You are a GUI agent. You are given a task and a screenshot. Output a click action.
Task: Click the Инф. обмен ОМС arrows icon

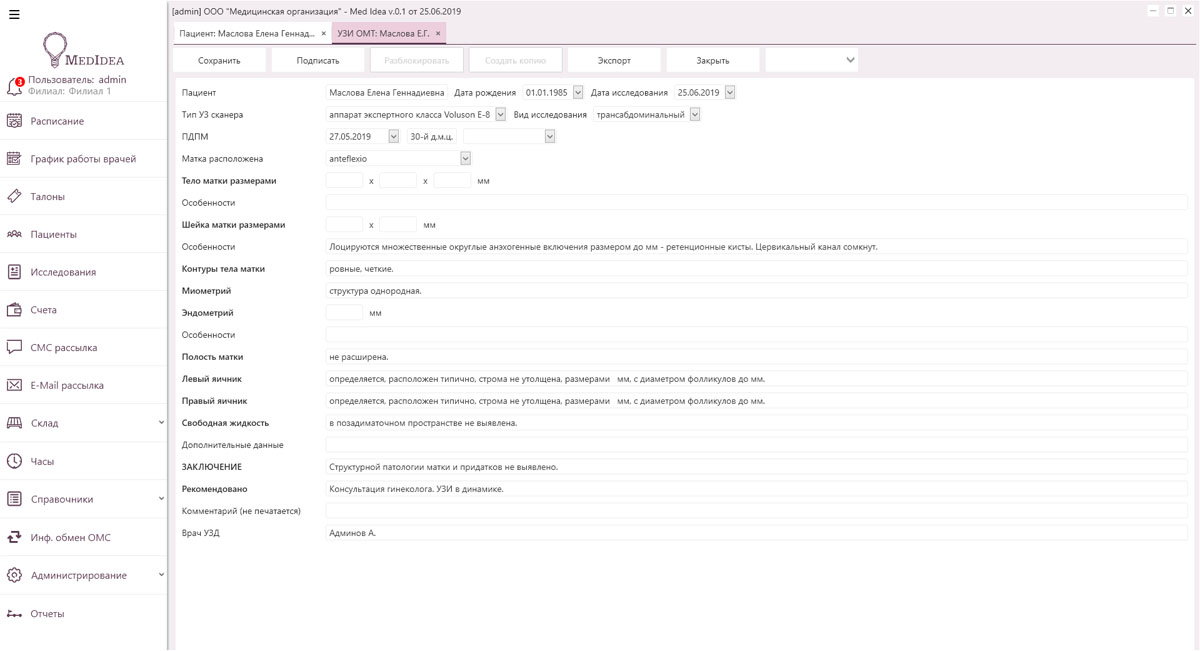tap(14, 537)
